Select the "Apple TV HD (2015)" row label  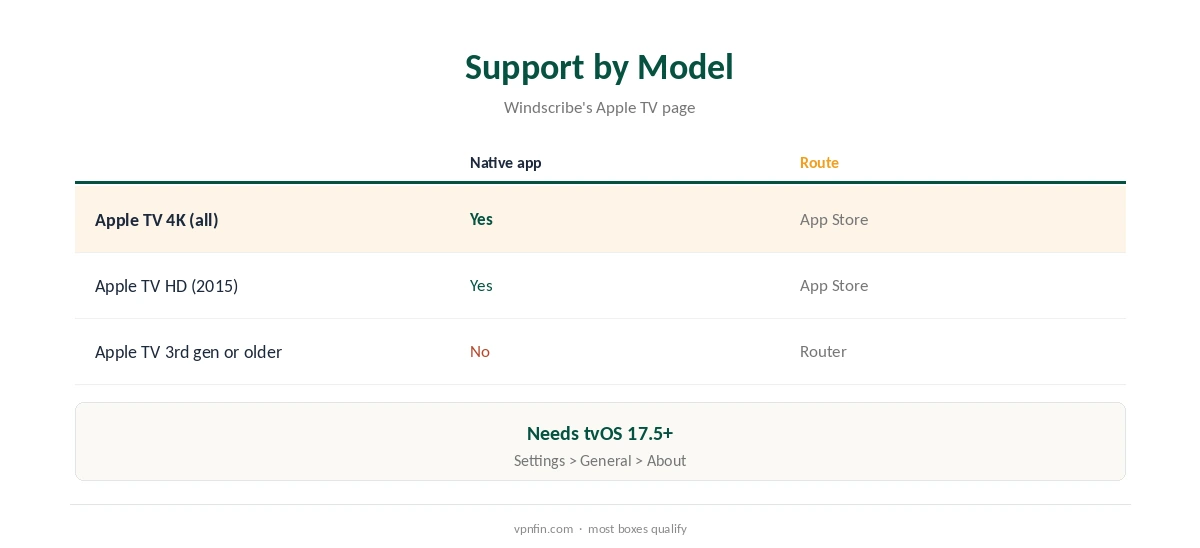[x=166, y=286]
